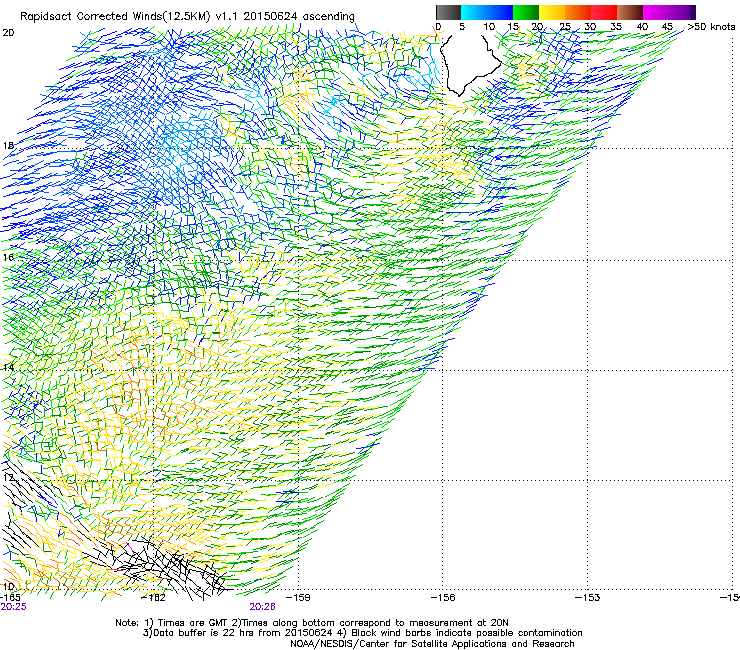This screenshot has height=650, width=740.
Task: Click the '0' legend speed label
Action: point(438,27)
